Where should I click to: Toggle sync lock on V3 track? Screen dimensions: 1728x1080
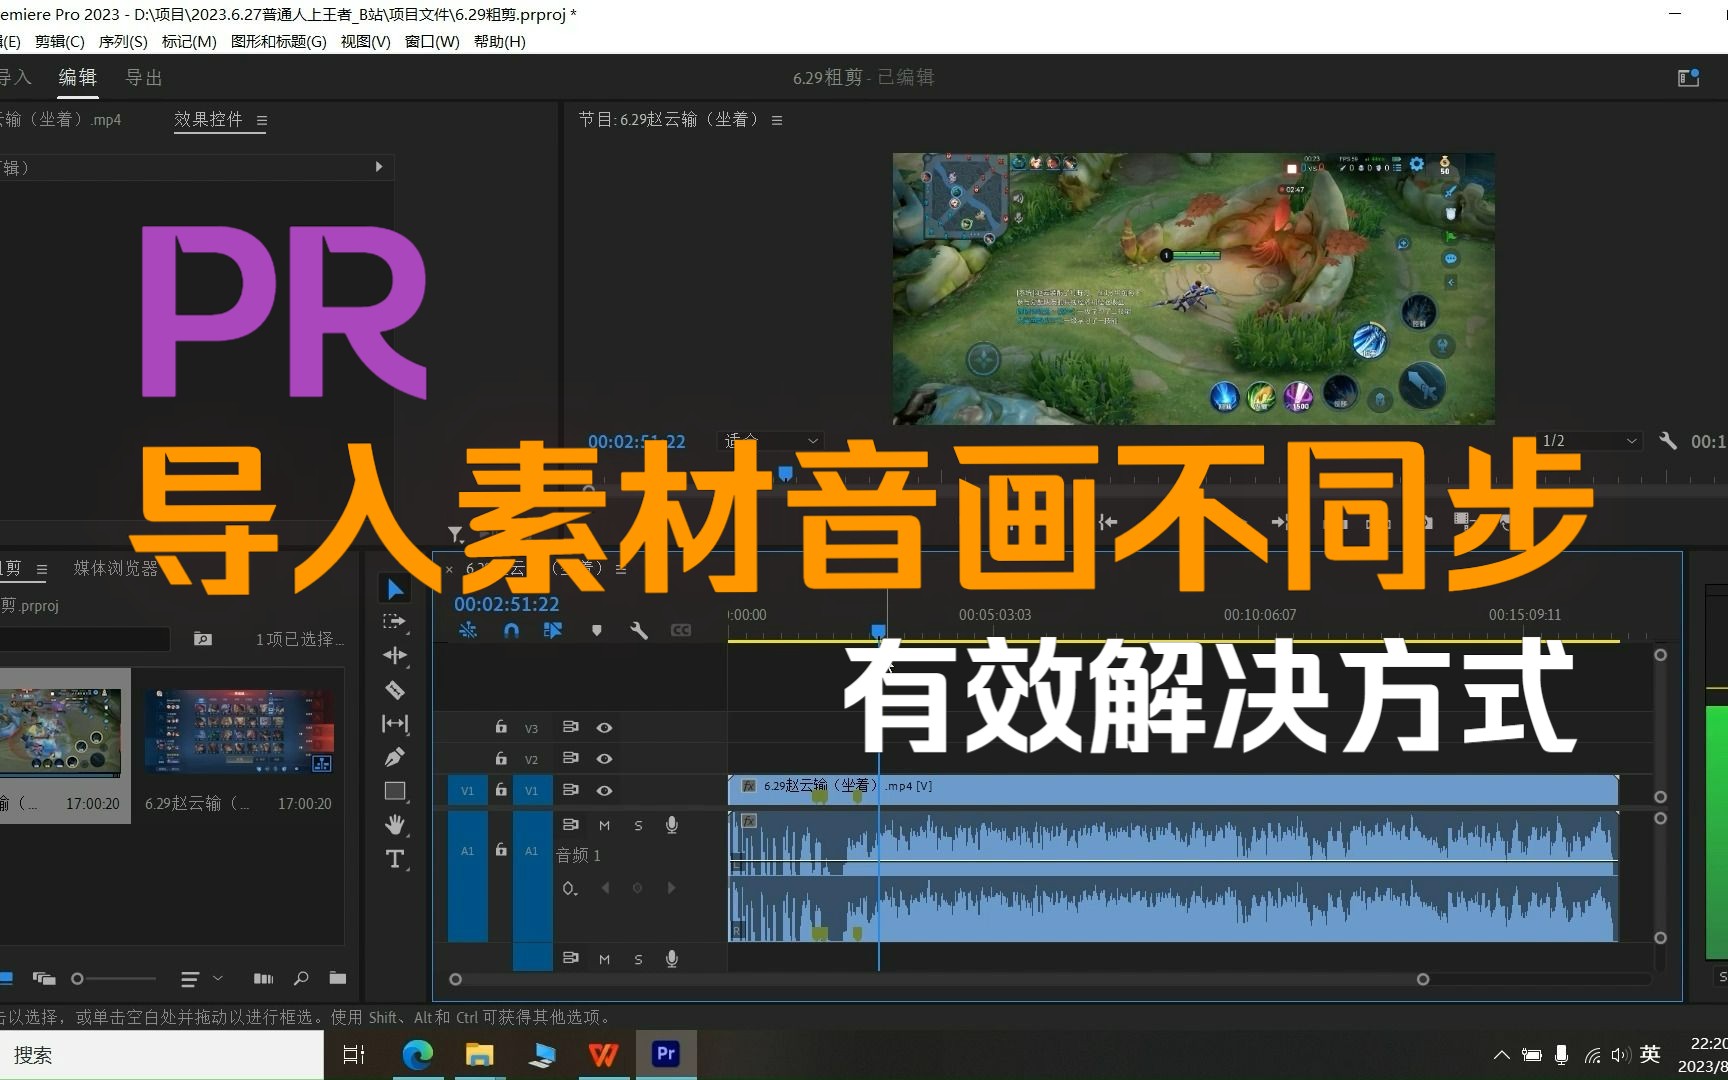coord(571,727)
